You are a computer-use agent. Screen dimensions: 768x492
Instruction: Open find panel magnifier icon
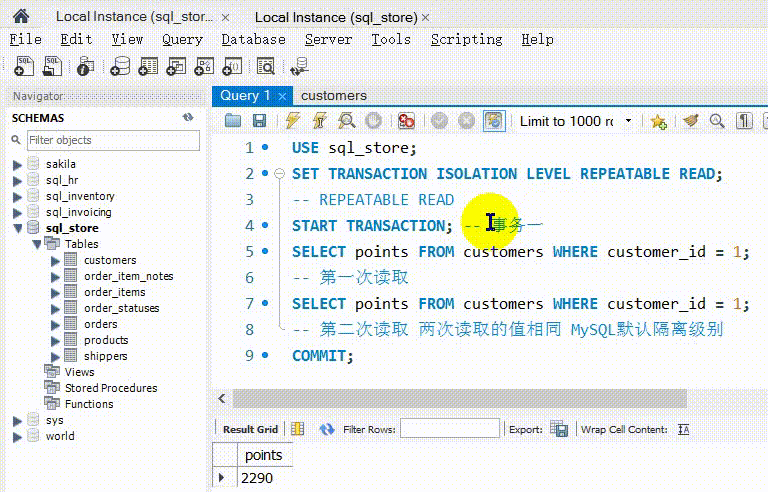coord(717,121)
